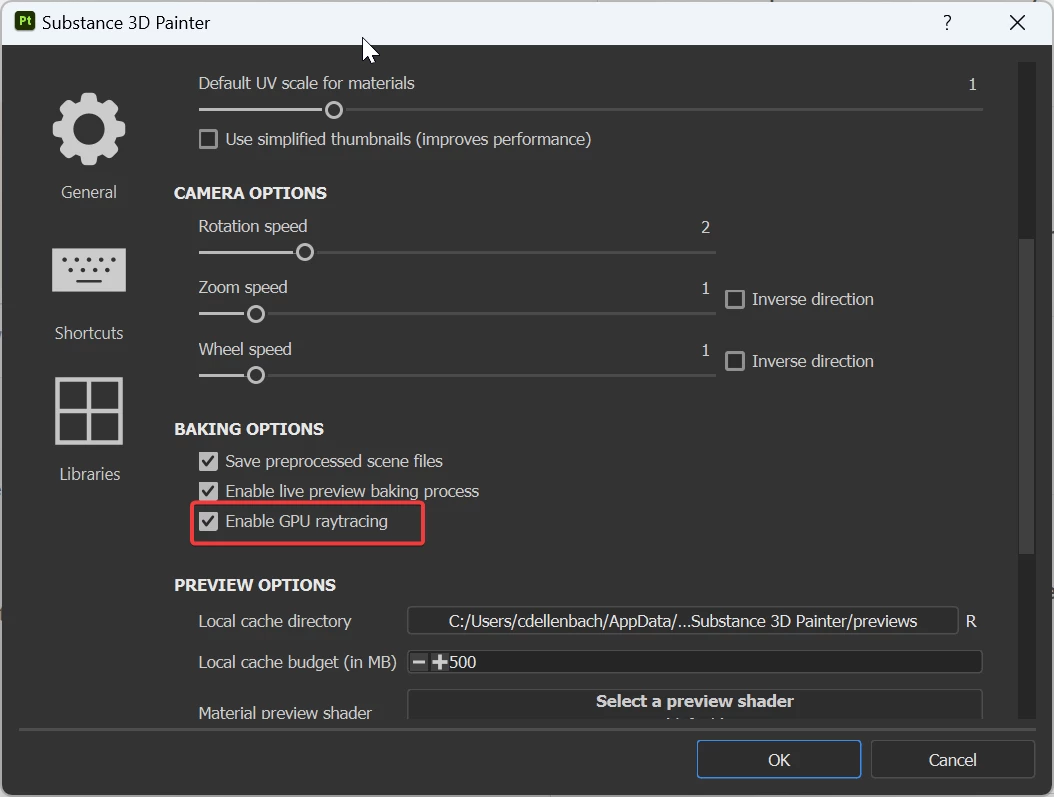
Task: Close the Substance 3D Painter dialog
Action: click(x=1017, y=23)
